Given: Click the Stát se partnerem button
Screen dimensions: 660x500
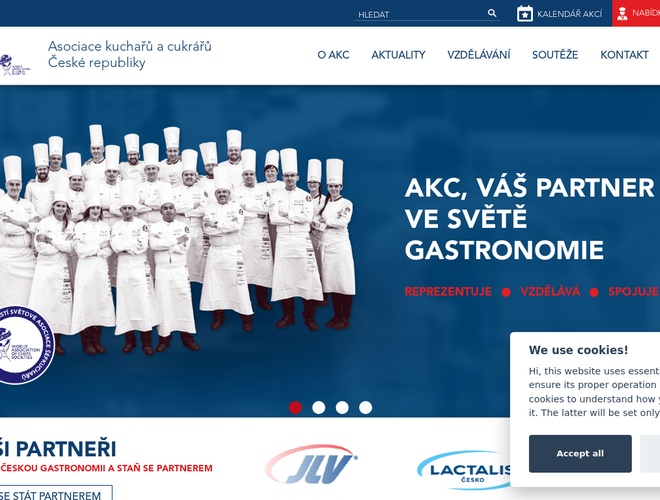Looking at the screenshot, I should [55, 493].
